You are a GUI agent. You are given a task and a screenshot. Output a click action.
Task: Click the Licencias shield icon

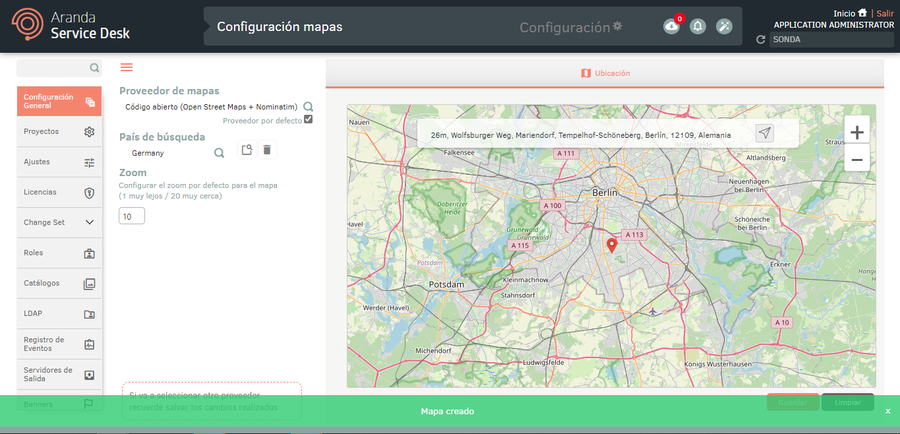pyautogui.click(x=89, y=193)
